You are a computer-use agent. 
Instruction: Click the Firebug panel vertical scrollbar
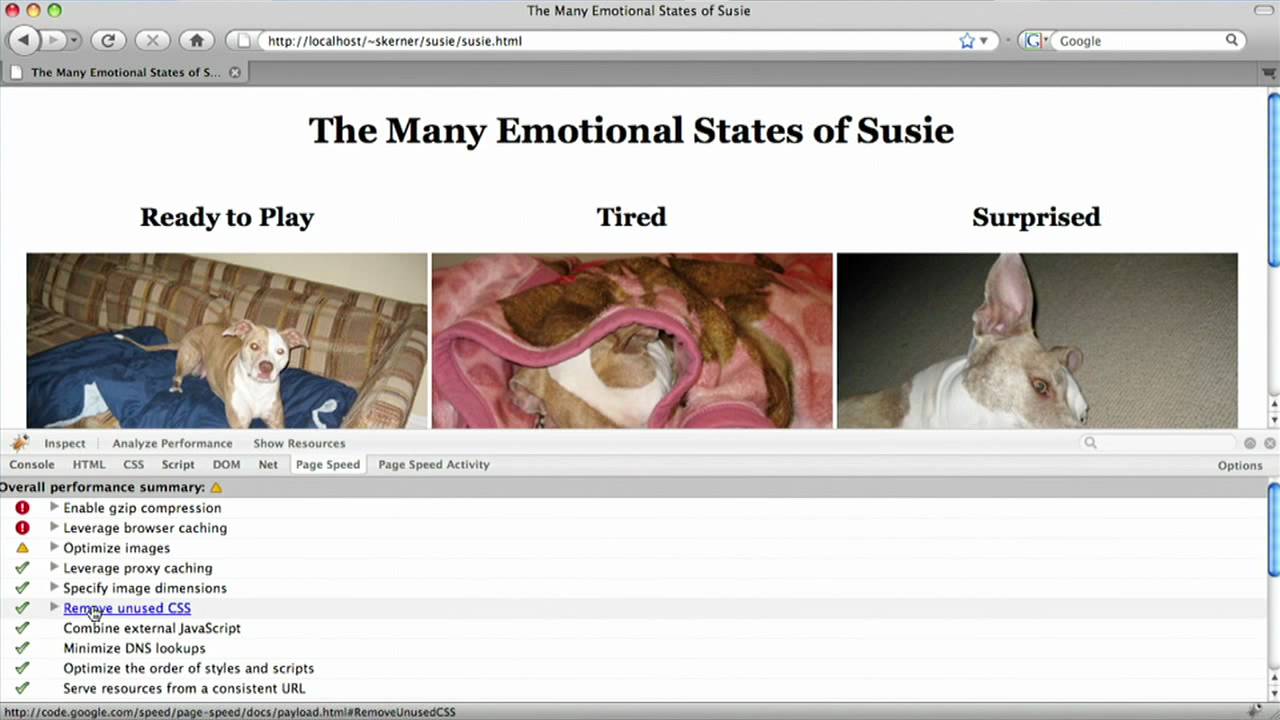pos(1273,530)
